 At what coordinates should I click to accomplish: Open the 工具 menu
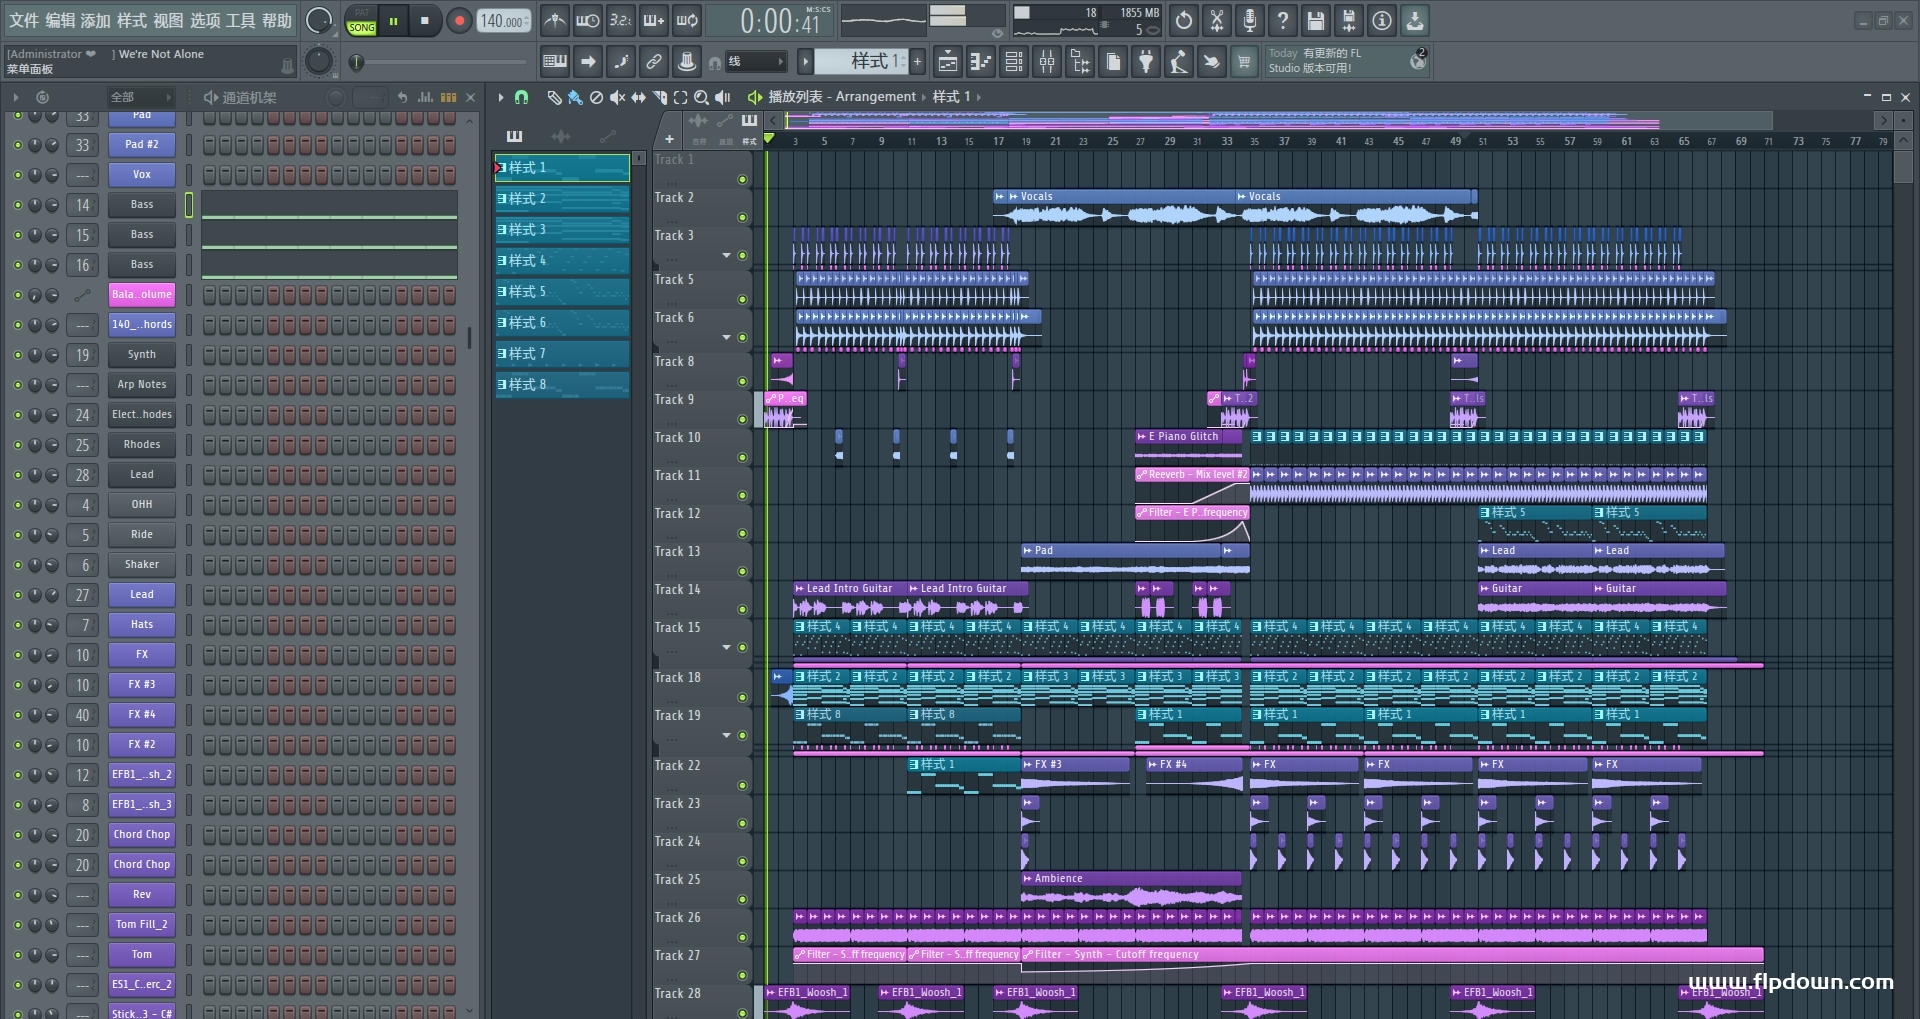(240, 20)
